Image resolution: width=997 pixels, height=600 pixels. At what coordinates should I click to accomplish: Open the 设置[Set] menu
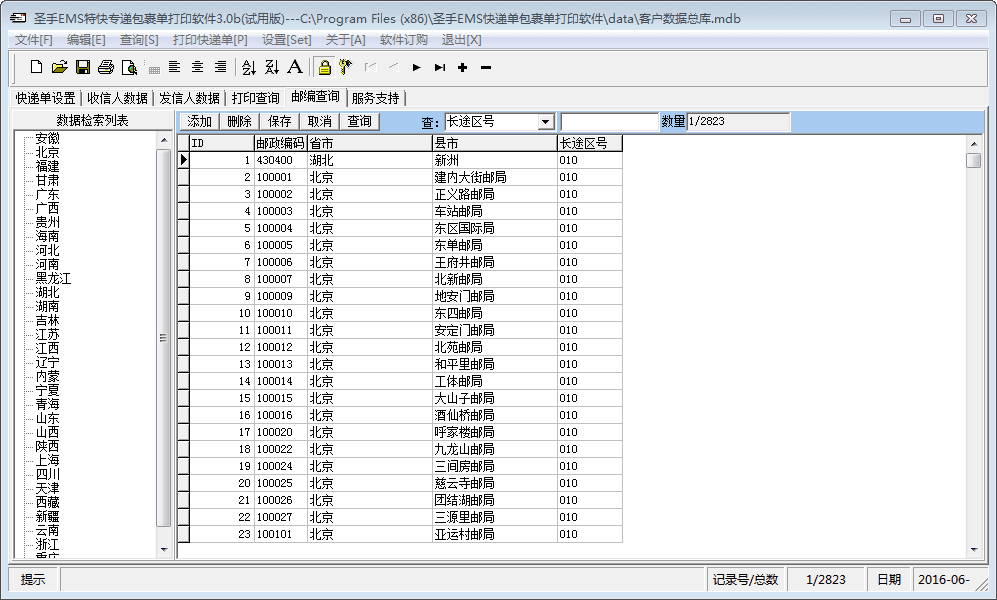[287, 40]
